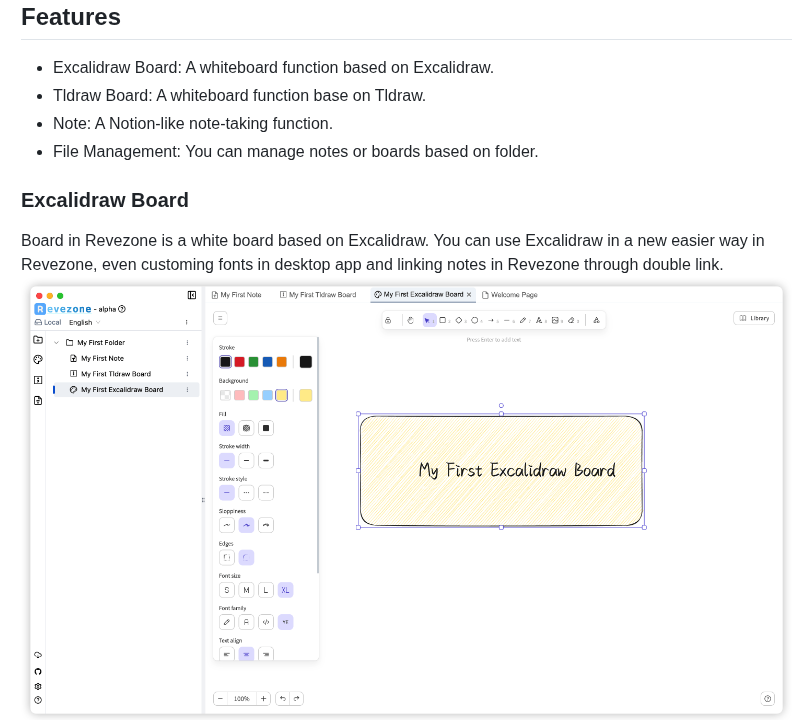Screen dimensions: 810x720
Task: Open the English language dropdown
Action: [85, 322]
